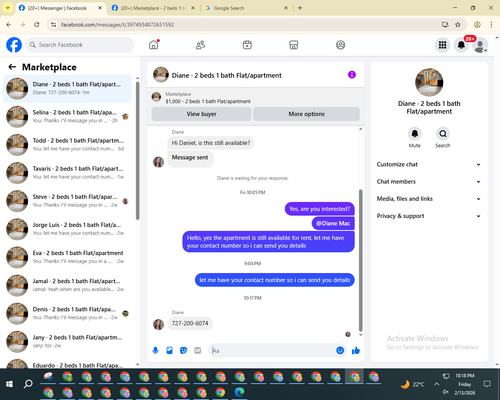
Task: Open Chrome three-dot menu
Action: pyautogui.click(x=491, y=25)
